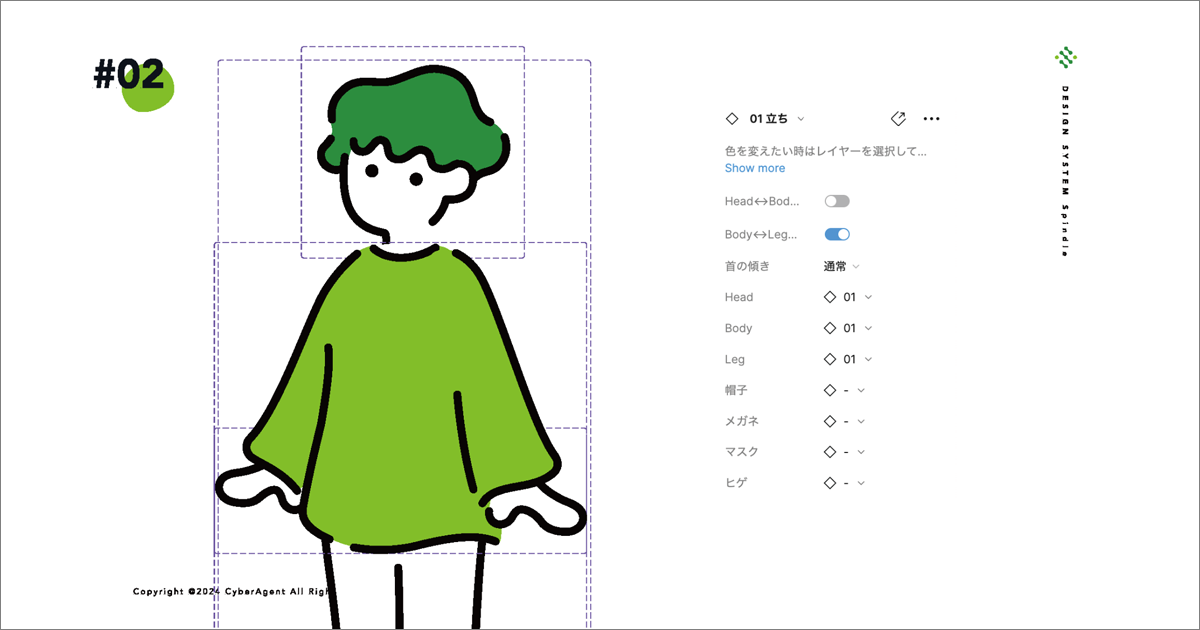Click the diamond icon in マスク row

coord(830,452)
